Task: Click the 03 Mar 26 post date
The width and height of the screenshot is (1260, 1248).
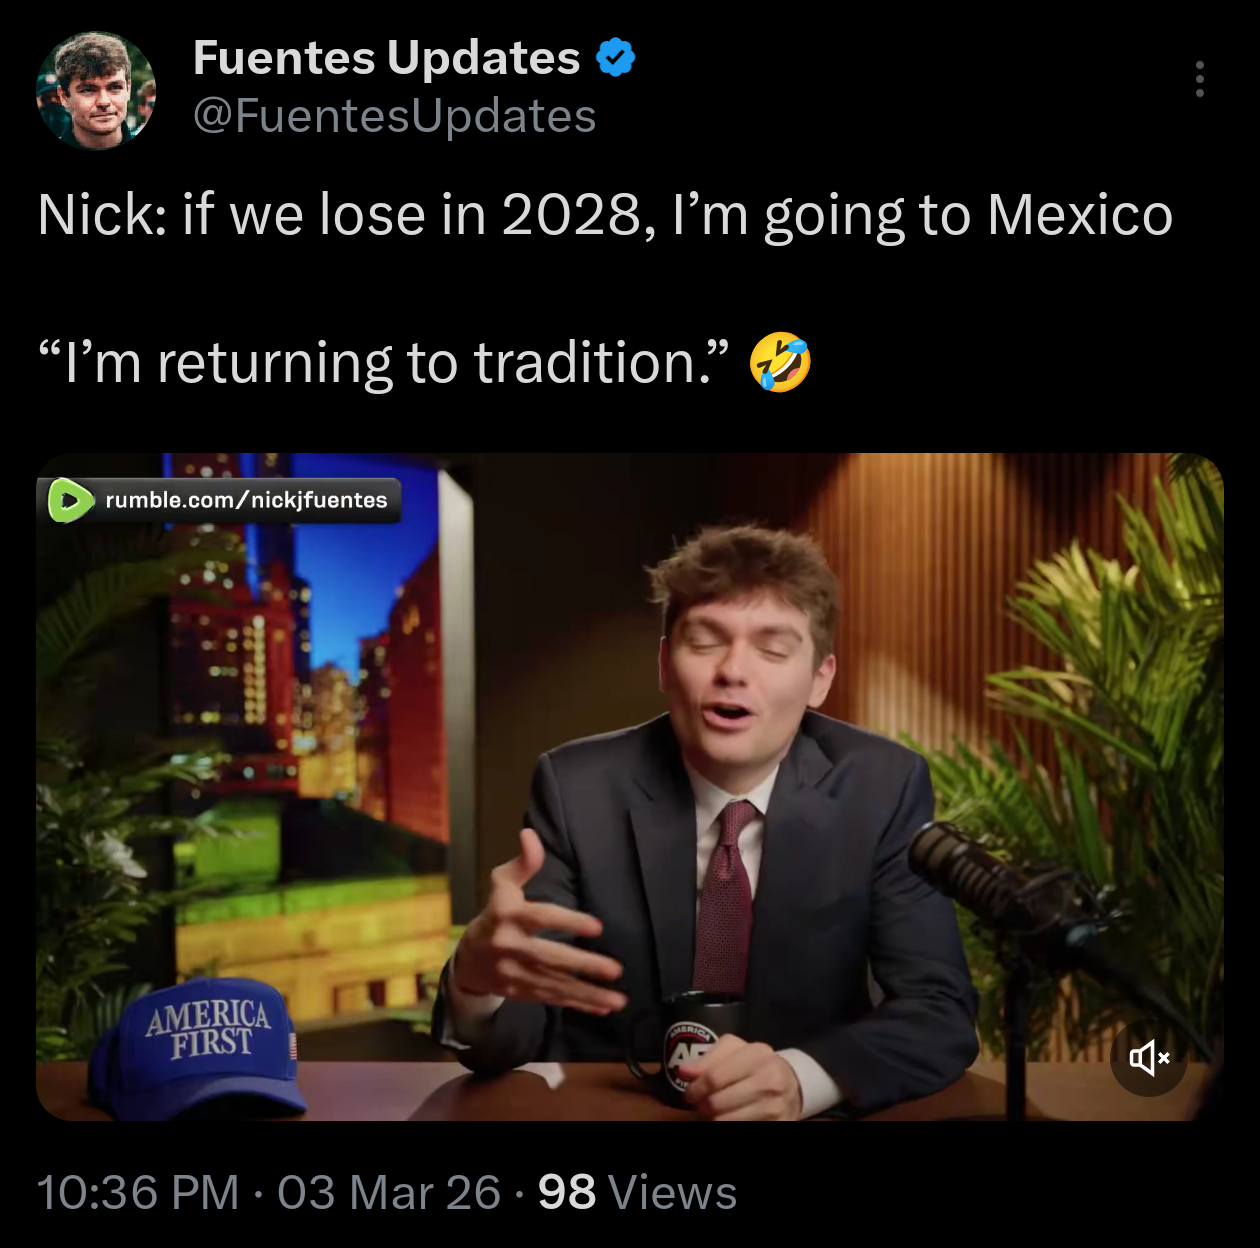Action: [389, 1192]
